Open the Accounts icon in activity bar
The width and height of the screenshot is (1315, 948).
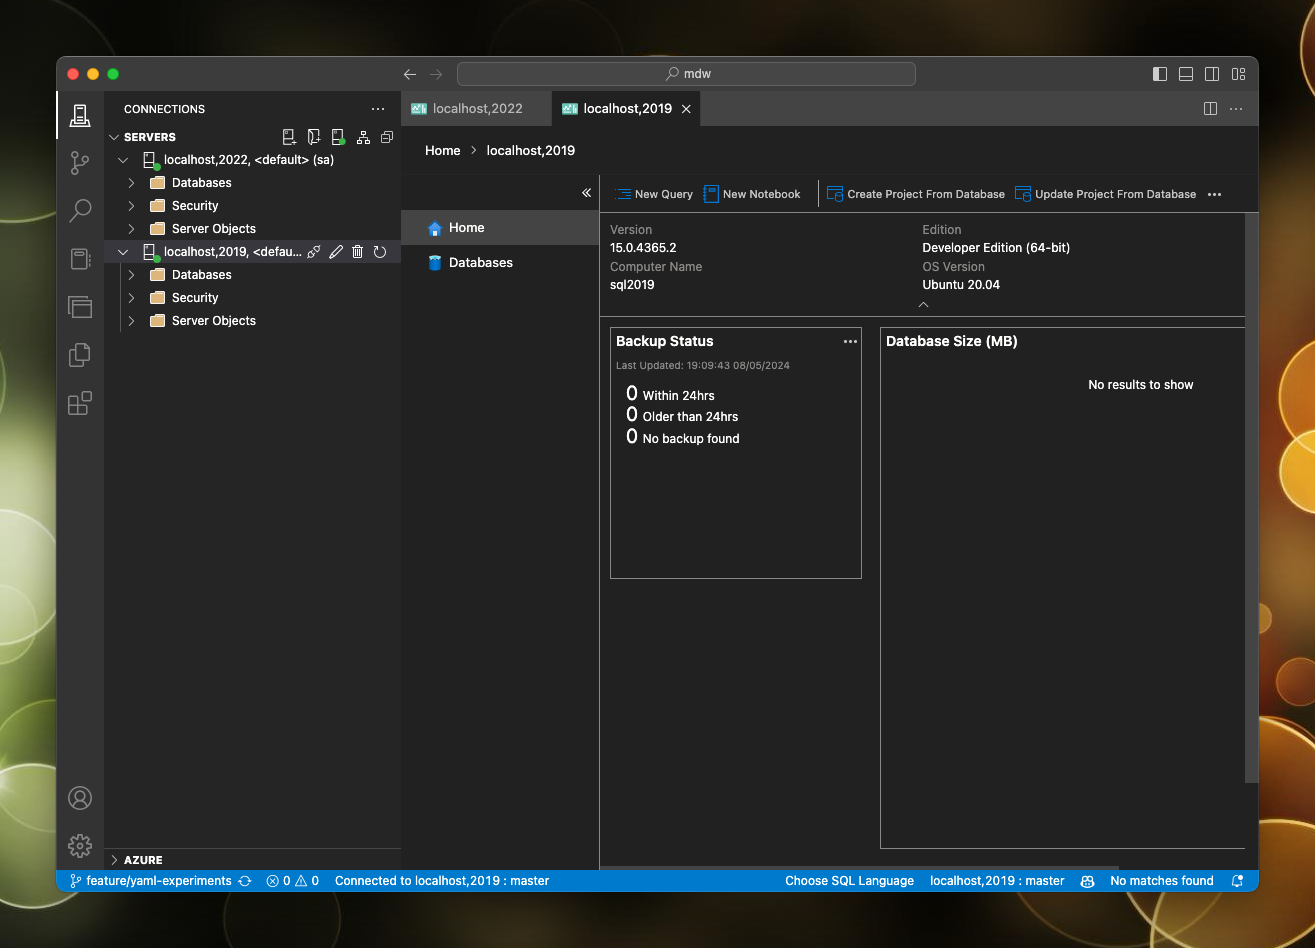pyautogui.click(x=80, y=798)
